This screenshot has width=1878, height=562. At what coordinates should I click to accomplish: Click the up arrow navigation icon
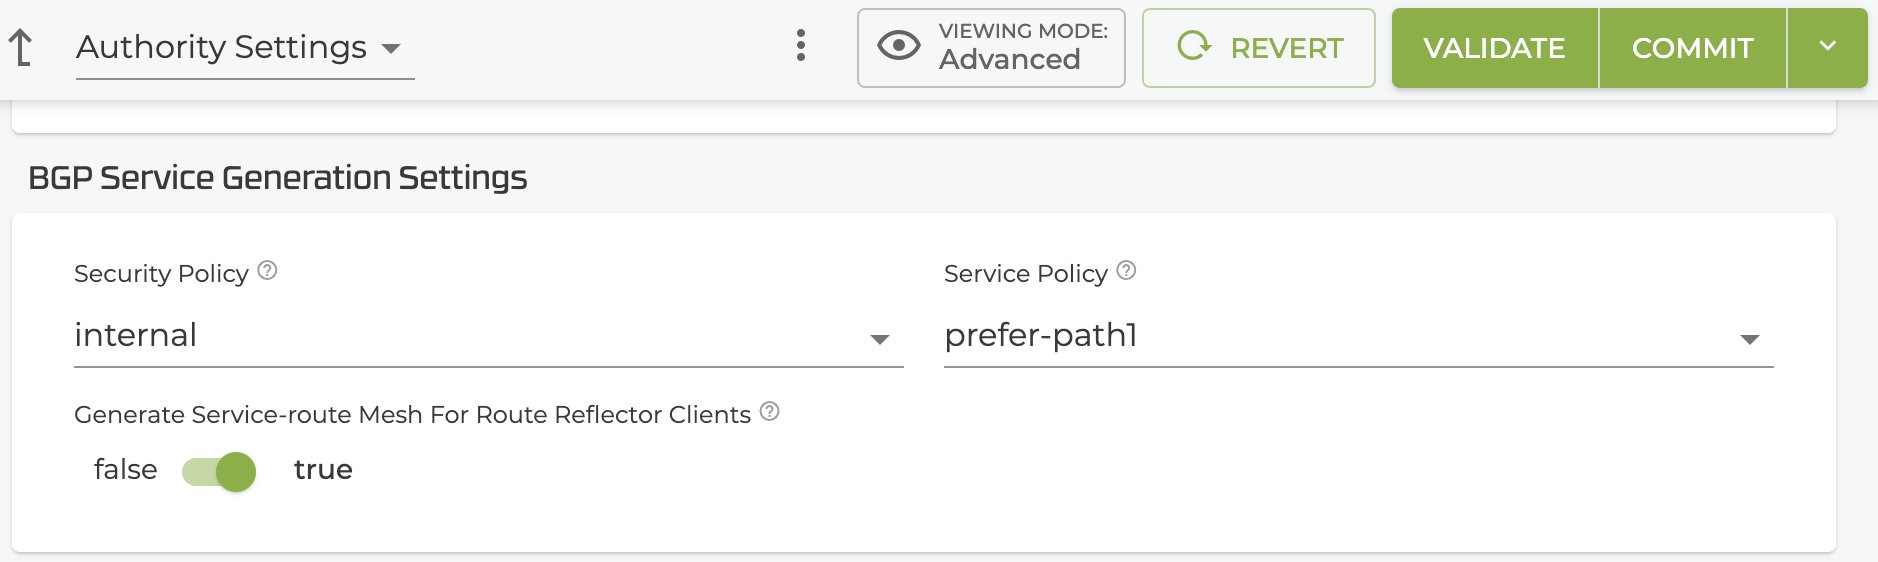(x=20, y=47)
